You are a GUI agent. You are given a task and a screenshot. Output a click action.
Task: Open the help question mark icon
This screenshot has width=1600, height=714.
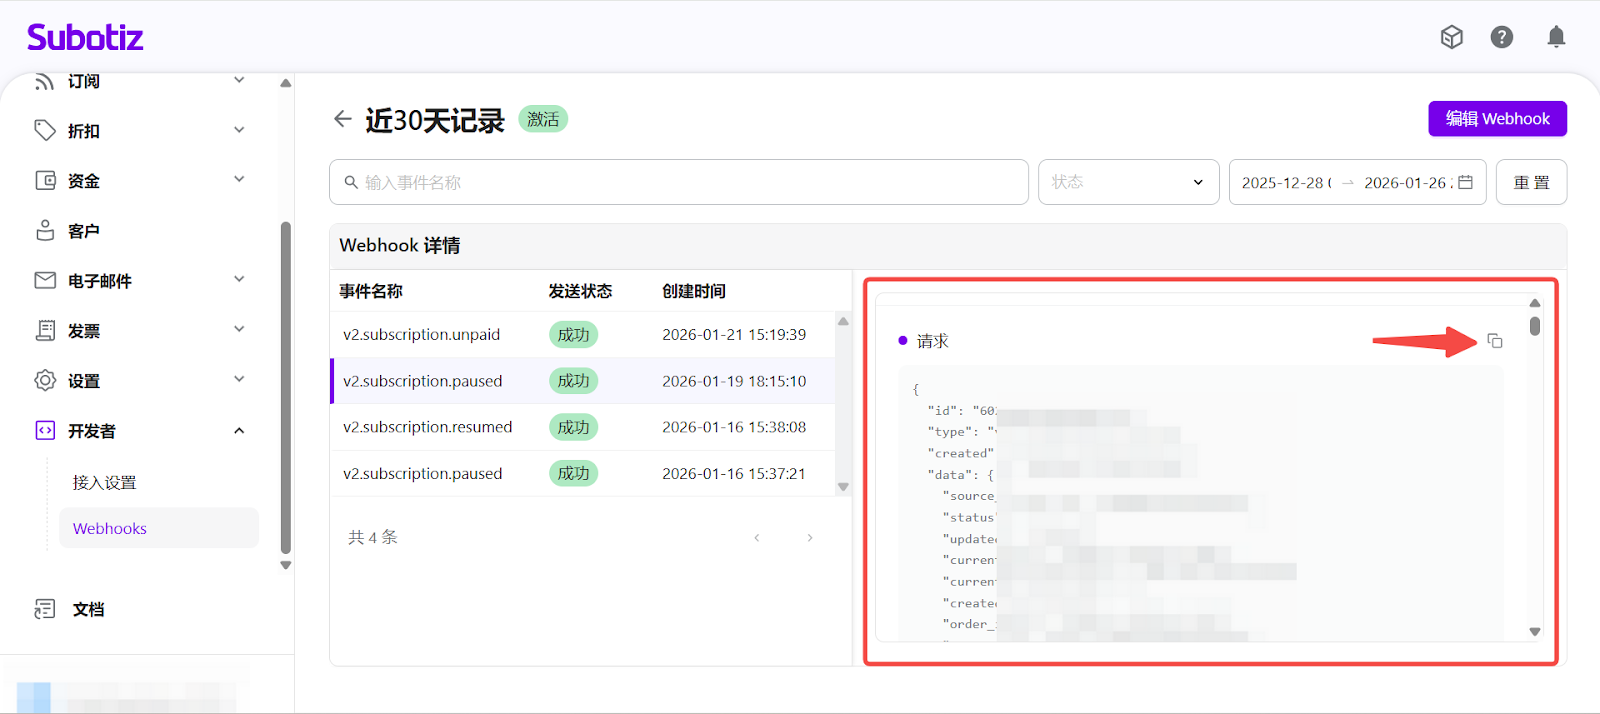point(1501,37)
